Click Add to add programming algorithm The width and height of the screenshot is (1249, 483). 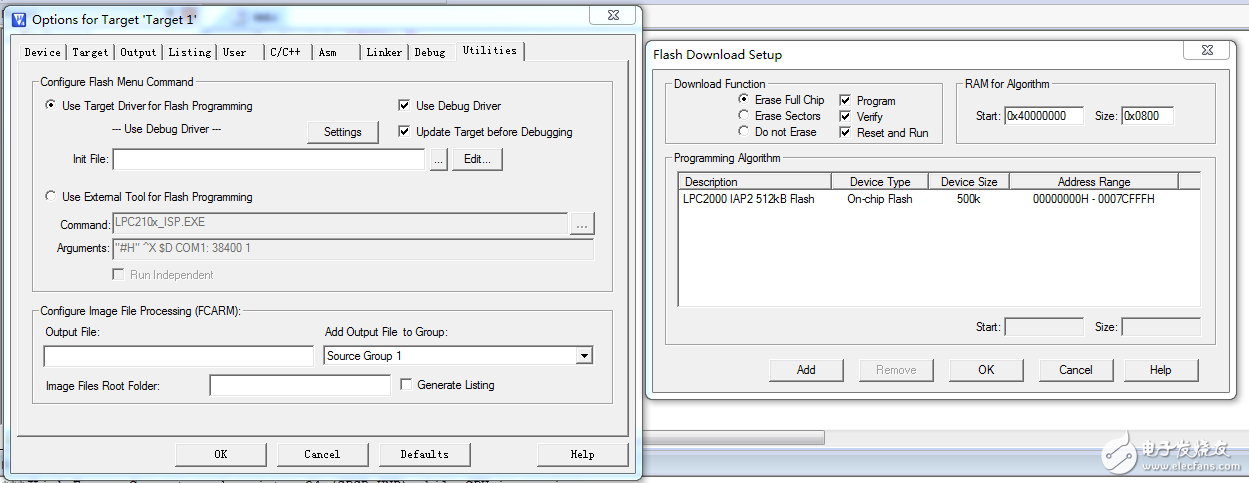pos(806,370)
